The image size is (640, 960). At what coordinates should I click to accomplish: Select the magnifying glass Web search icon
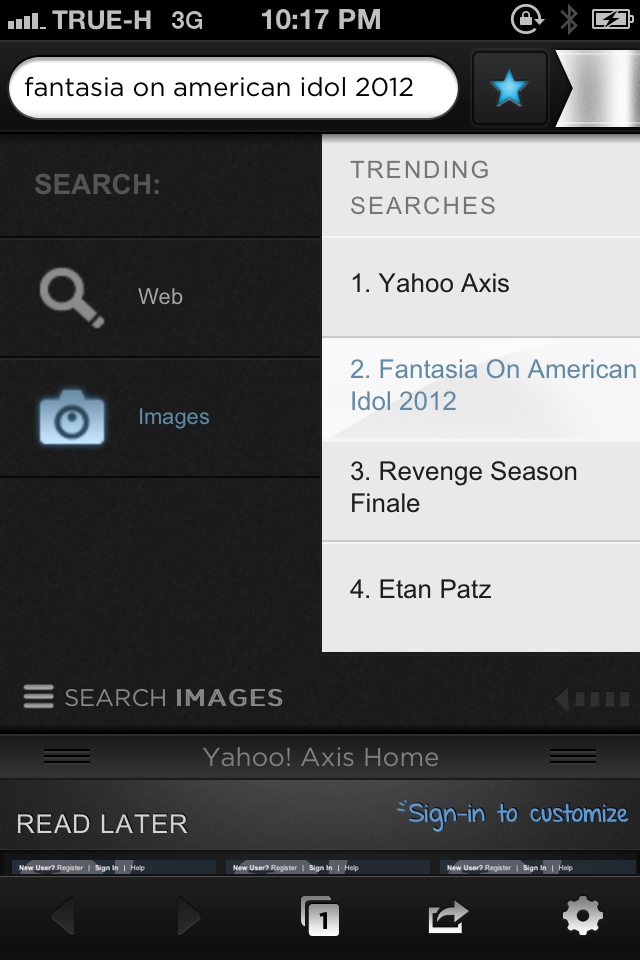pos(72,298)
